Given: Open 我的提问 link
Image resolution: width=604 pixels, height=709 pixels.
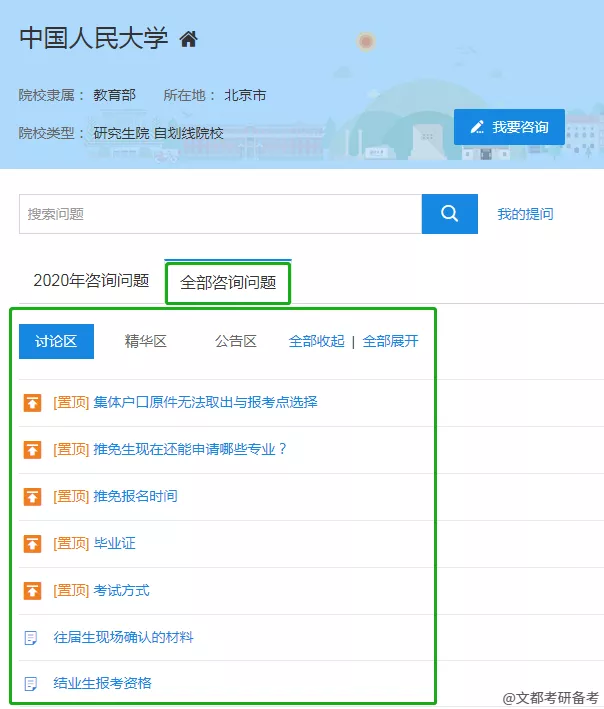Looking at the screenshot, I should (525, 214).
